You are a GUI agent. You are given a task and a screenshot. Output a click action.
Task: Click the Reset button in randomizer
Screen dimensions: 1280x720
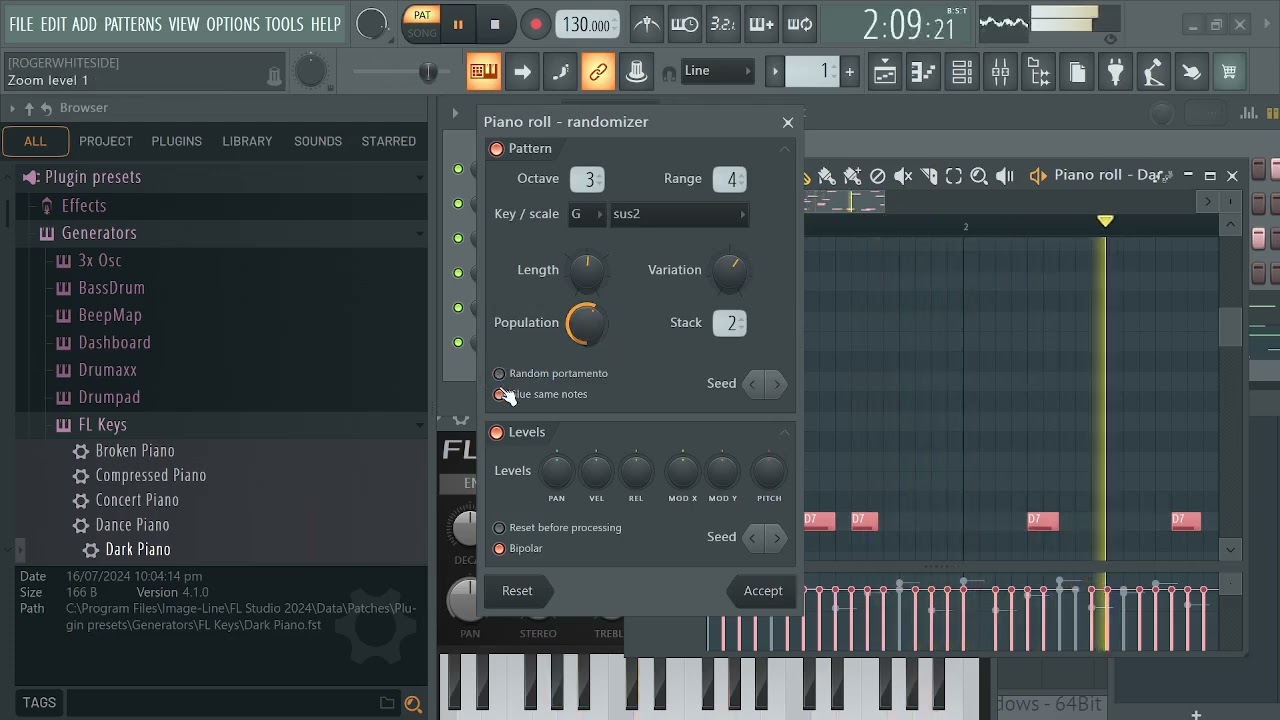517,591
